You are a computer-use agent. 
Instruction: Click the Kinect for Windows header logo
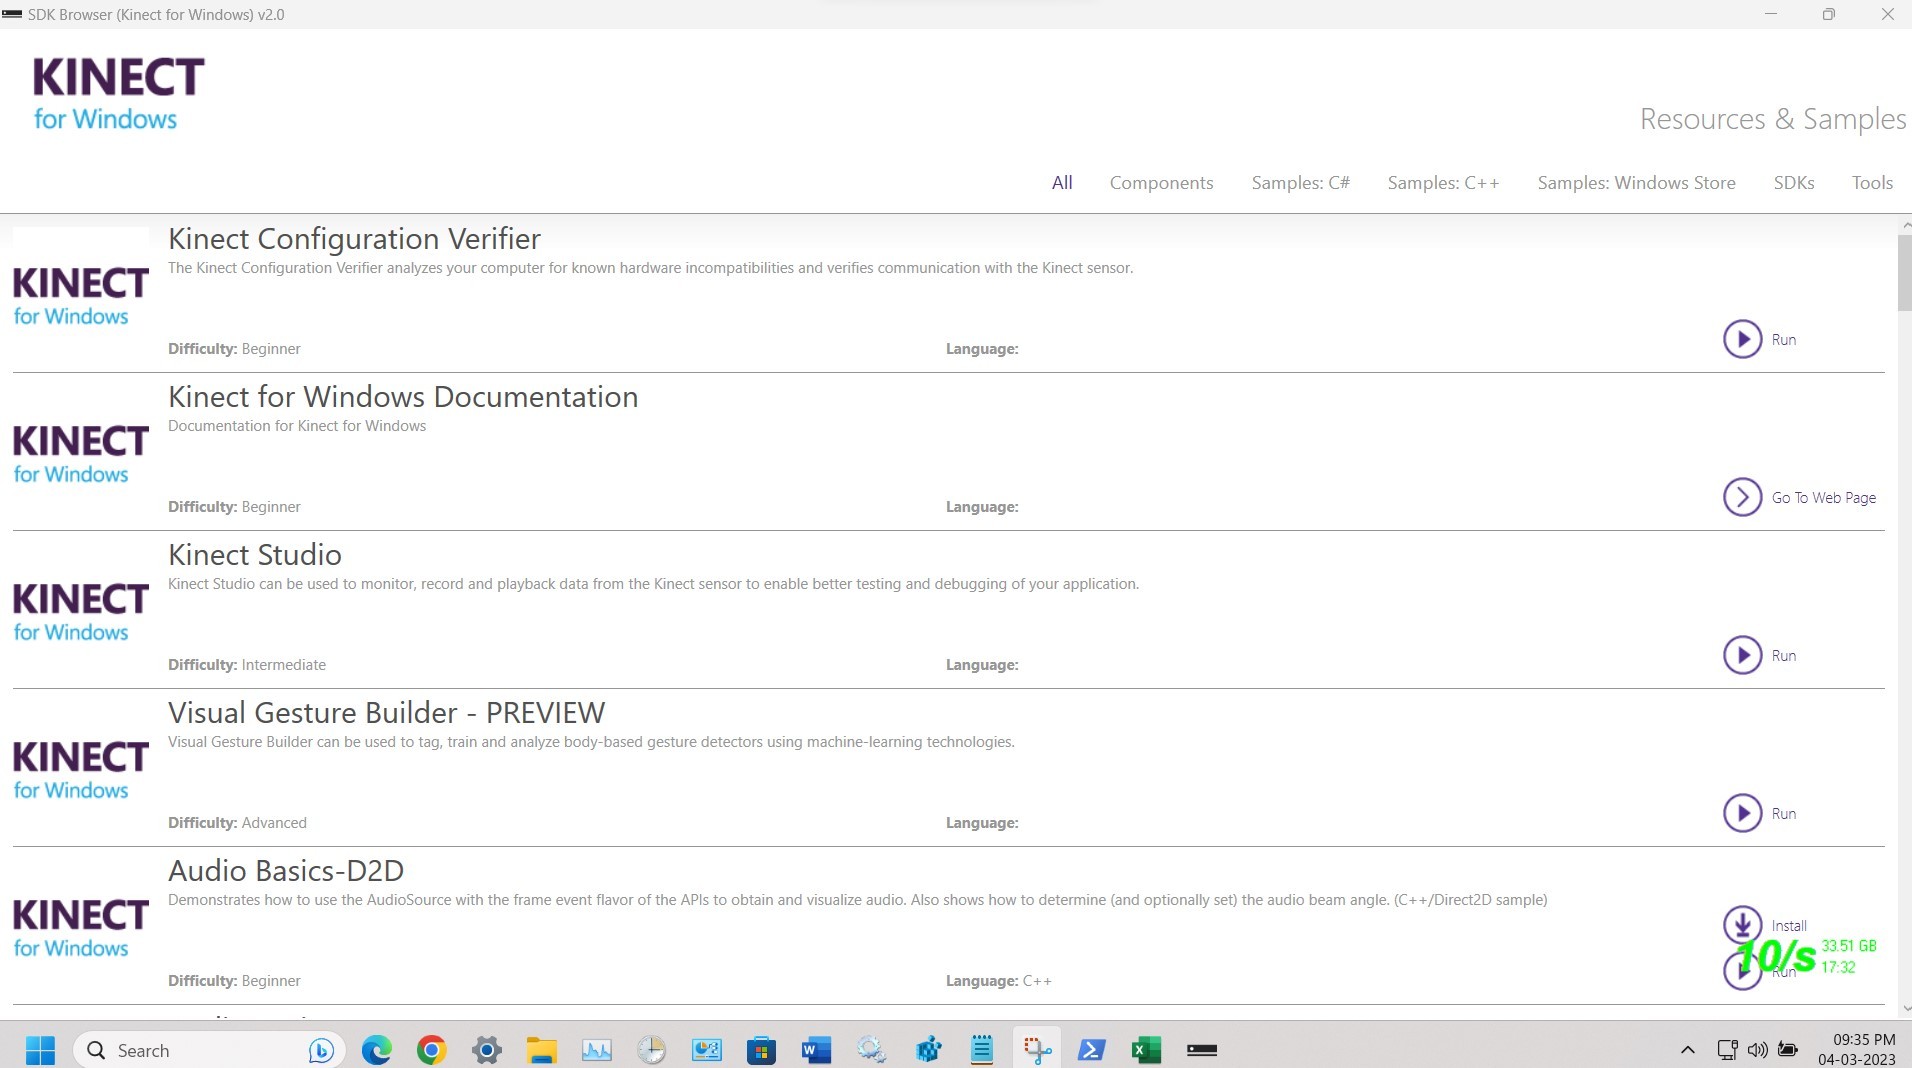[118, 94]
